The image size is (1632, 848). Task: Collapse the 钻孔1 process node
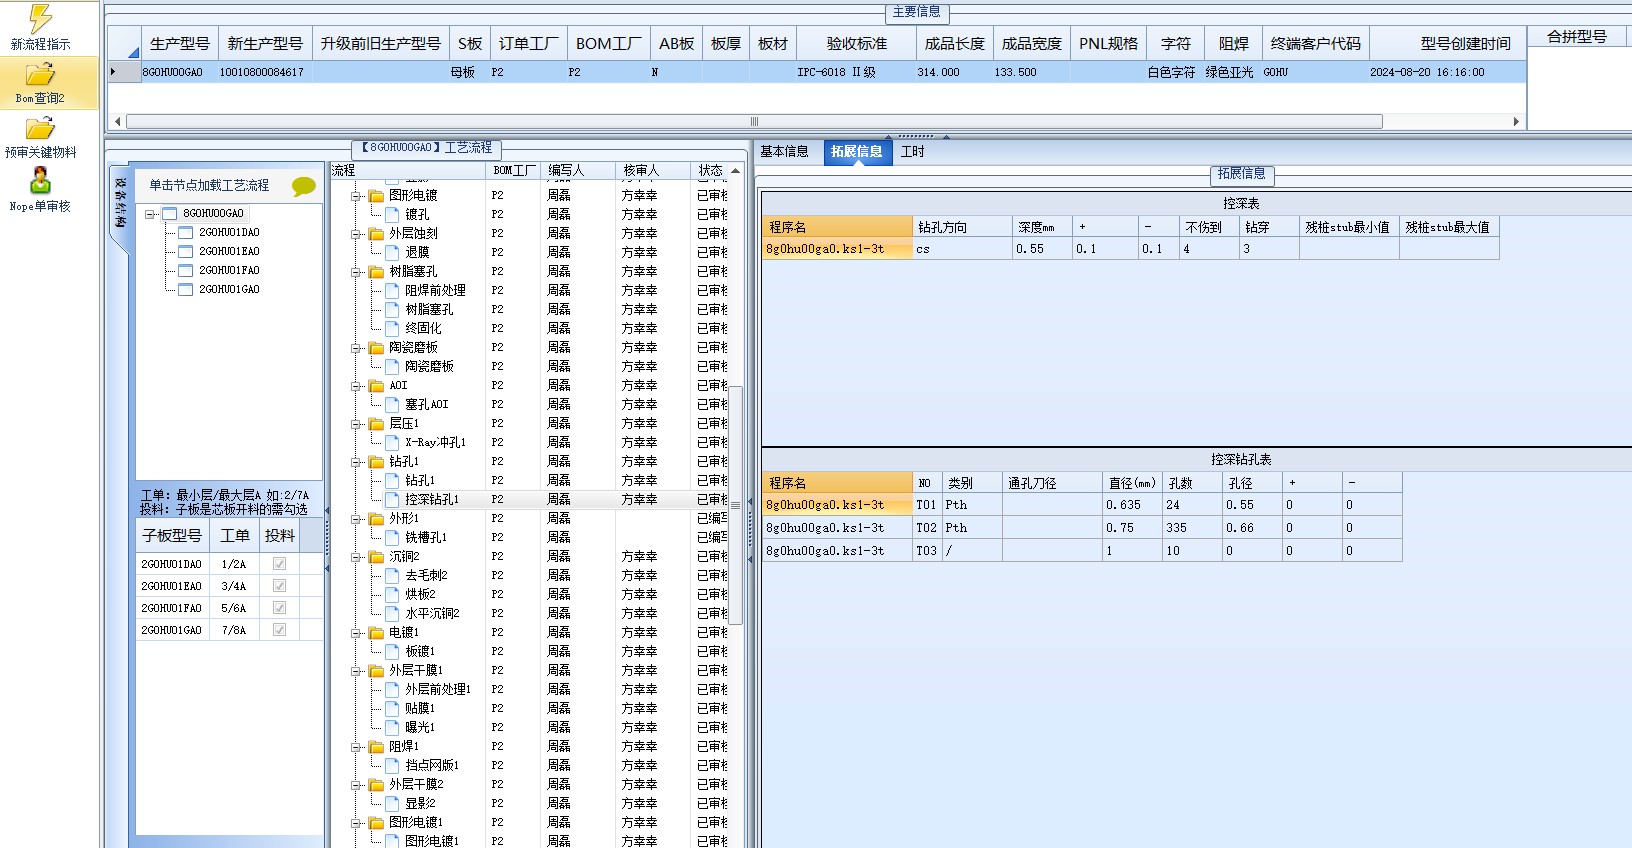click(x=355, y=462)
